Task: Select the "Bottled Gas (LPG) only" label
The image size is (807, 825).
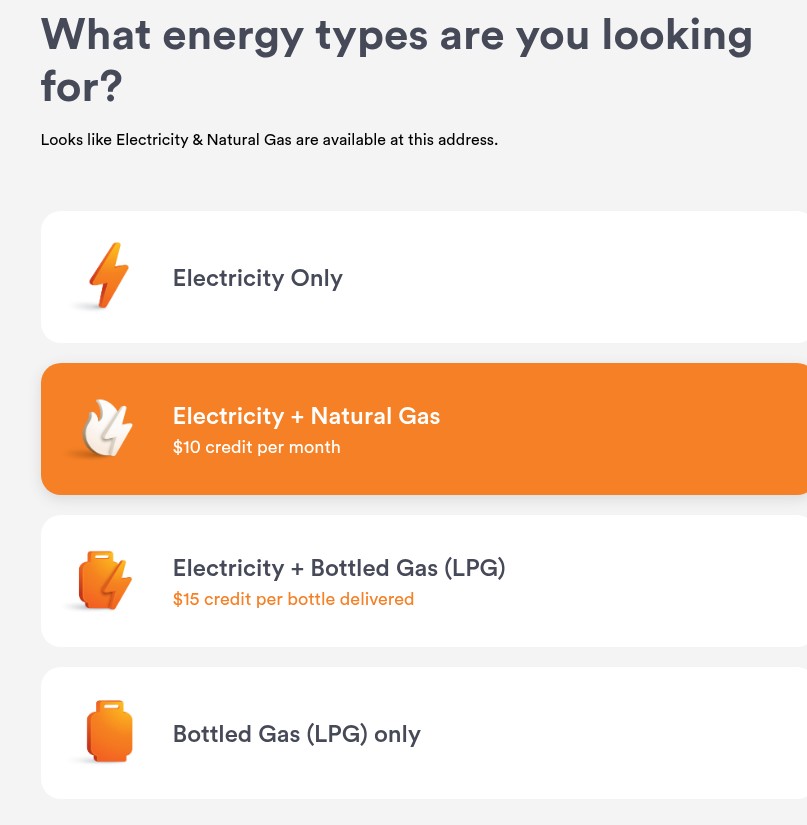Action: (296, 734)
